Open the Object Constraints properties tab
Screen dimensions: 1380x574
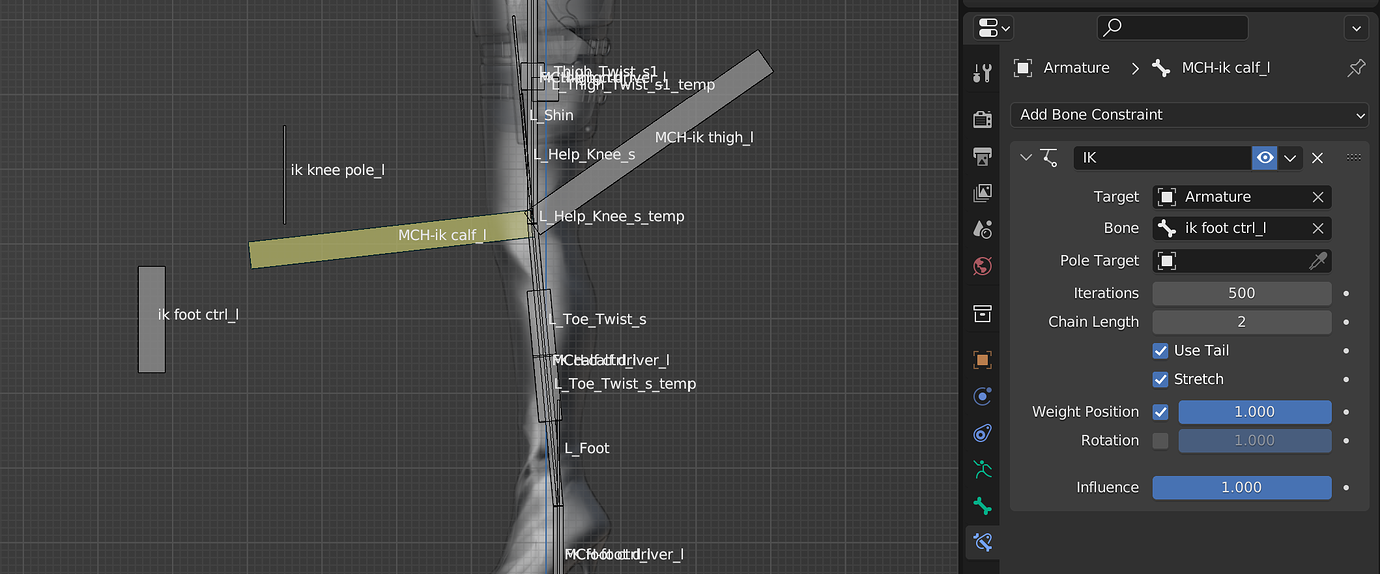[982, 433]
